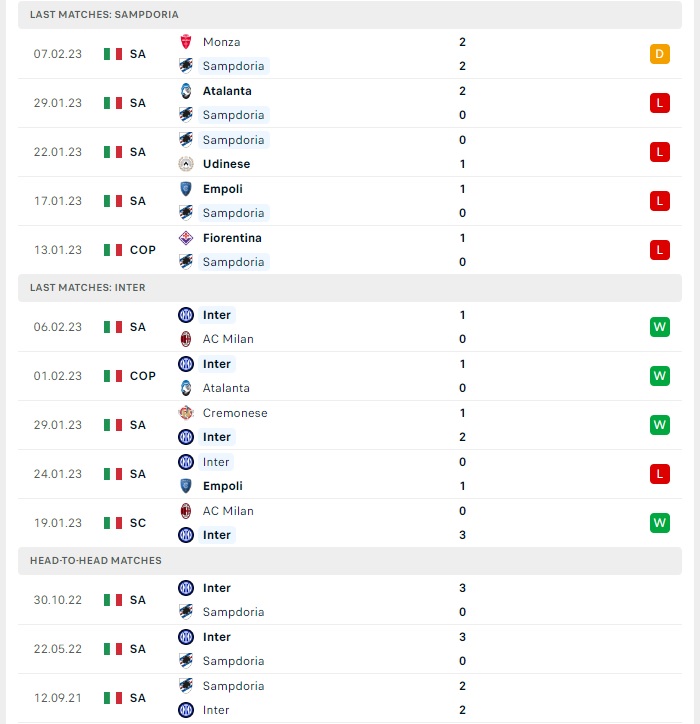Click the Cremonese team crest icon
Screen dimensions: 700x724
186,413
